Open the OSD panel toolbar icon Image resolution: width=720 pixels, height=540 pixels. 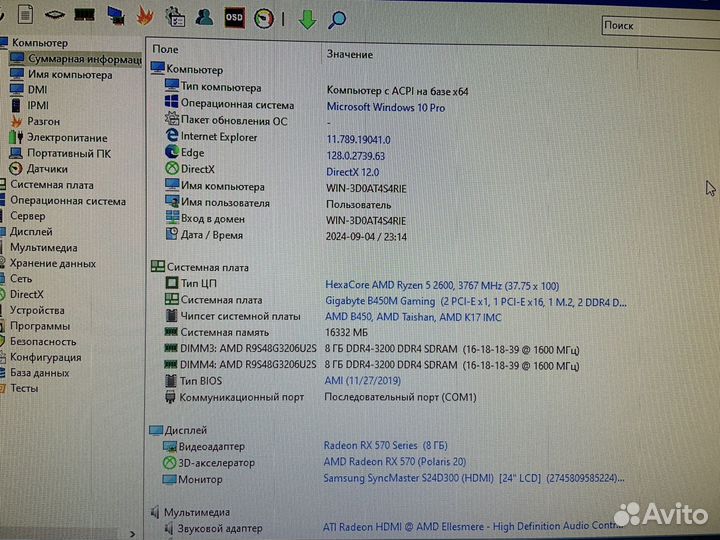(234, 16)
